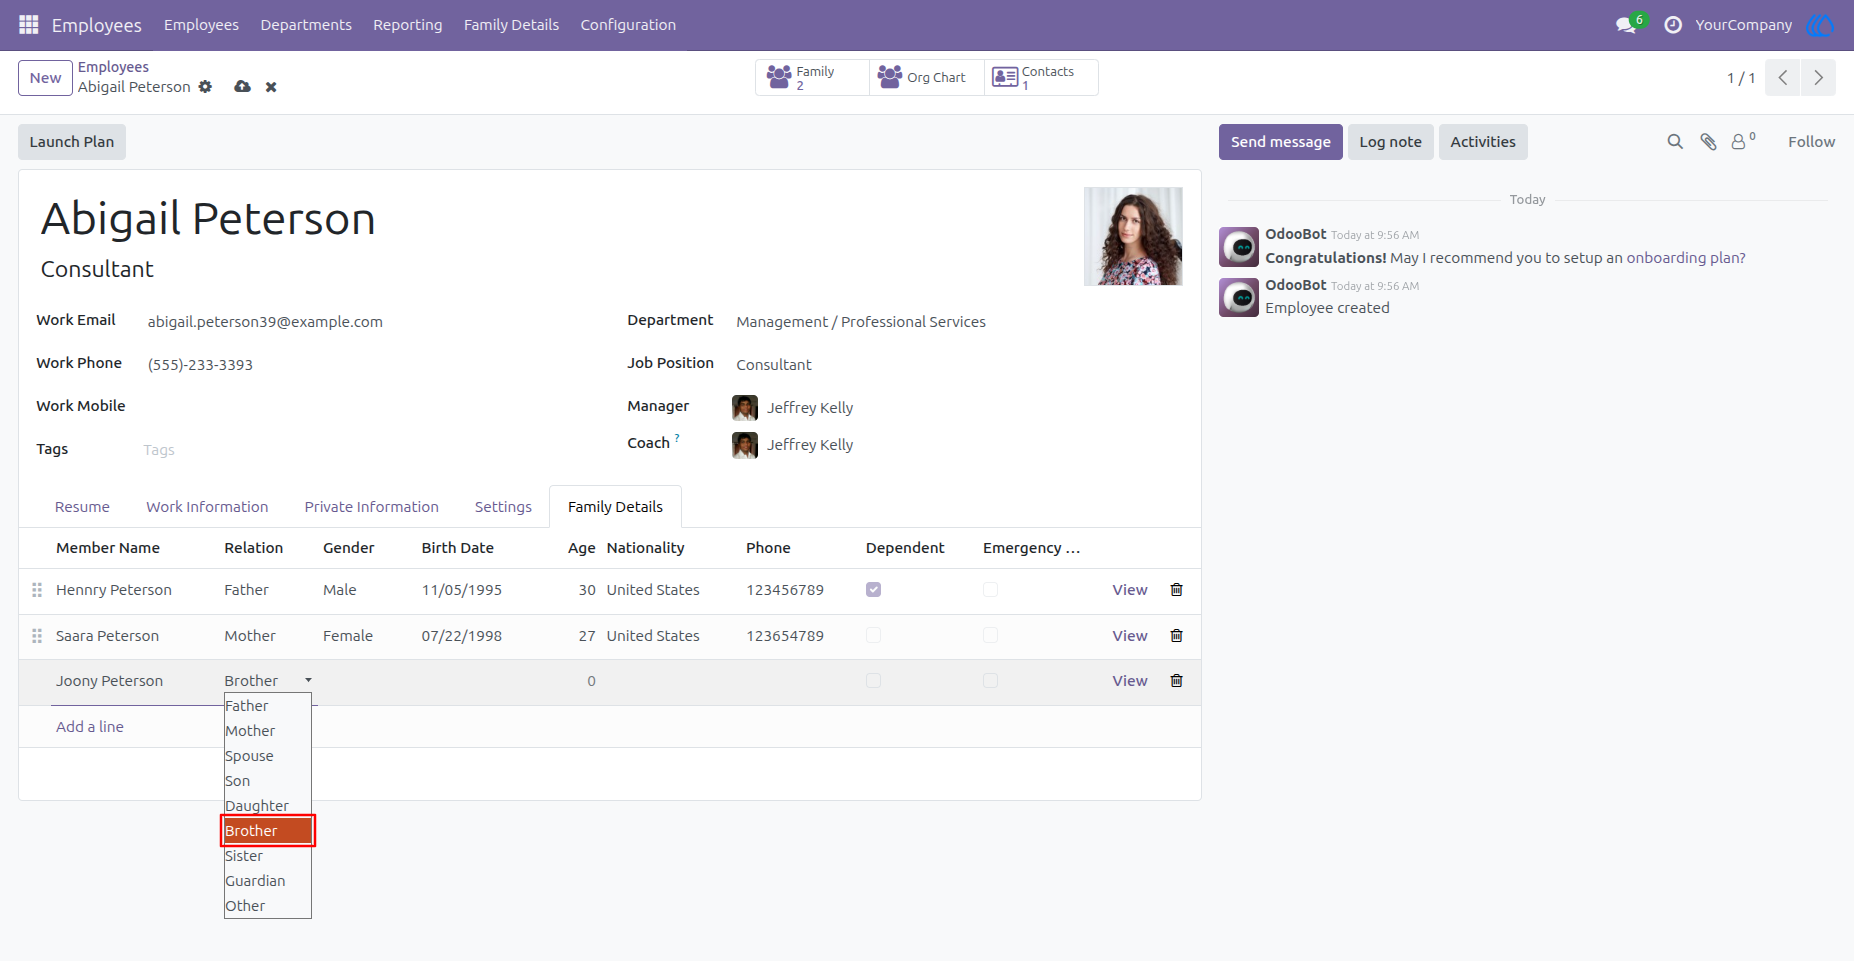Click first OdooBot avatar in chatter
Image resolution: width=1854 pixels, height=961 pixels.
point(1239,247)
